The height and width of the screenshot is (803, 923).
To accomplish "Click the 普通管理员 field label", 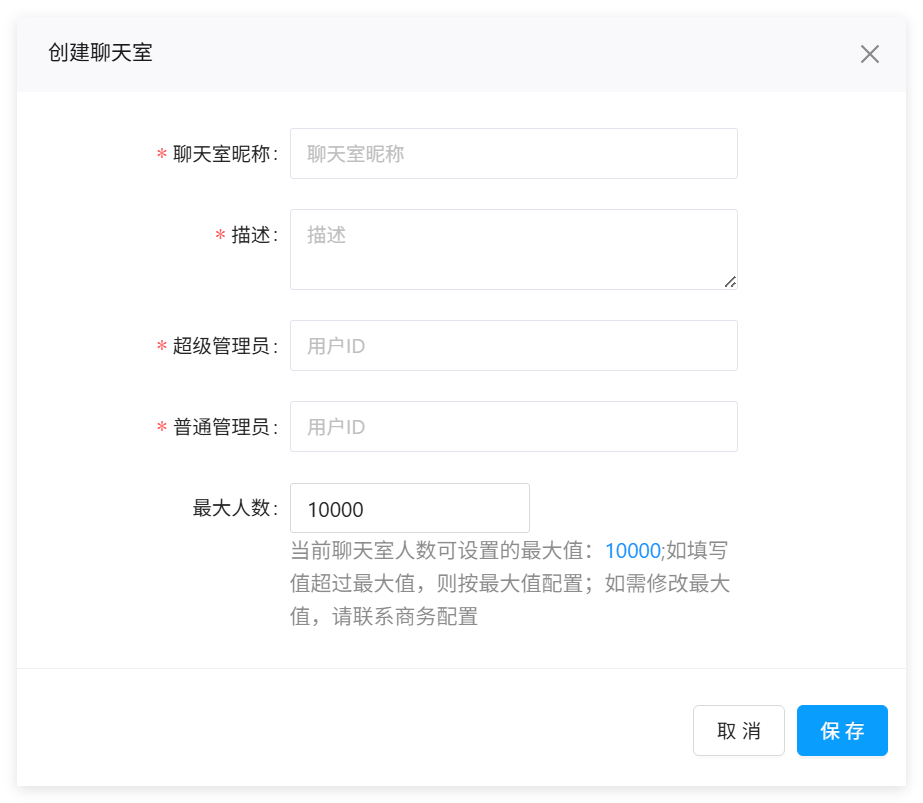I will click(x=221, y=428).
